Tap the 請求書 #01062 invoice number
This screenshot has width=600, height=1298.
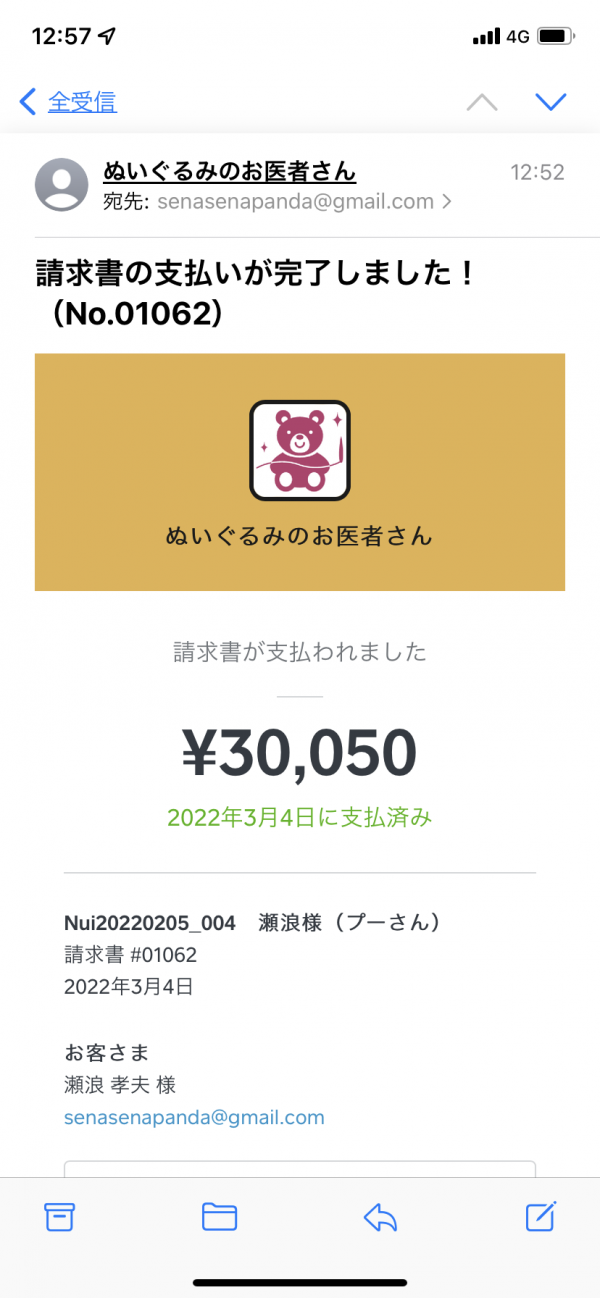[x=130, y=955]
